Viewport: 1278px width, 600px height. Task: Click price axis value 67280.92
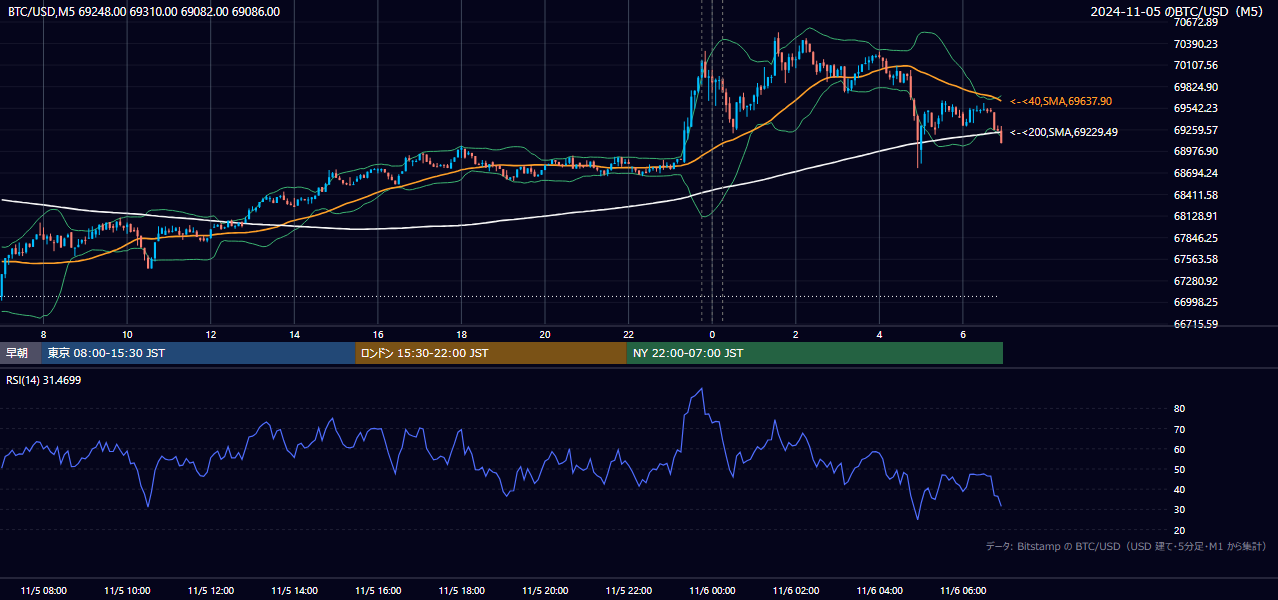click(1196, 281)
